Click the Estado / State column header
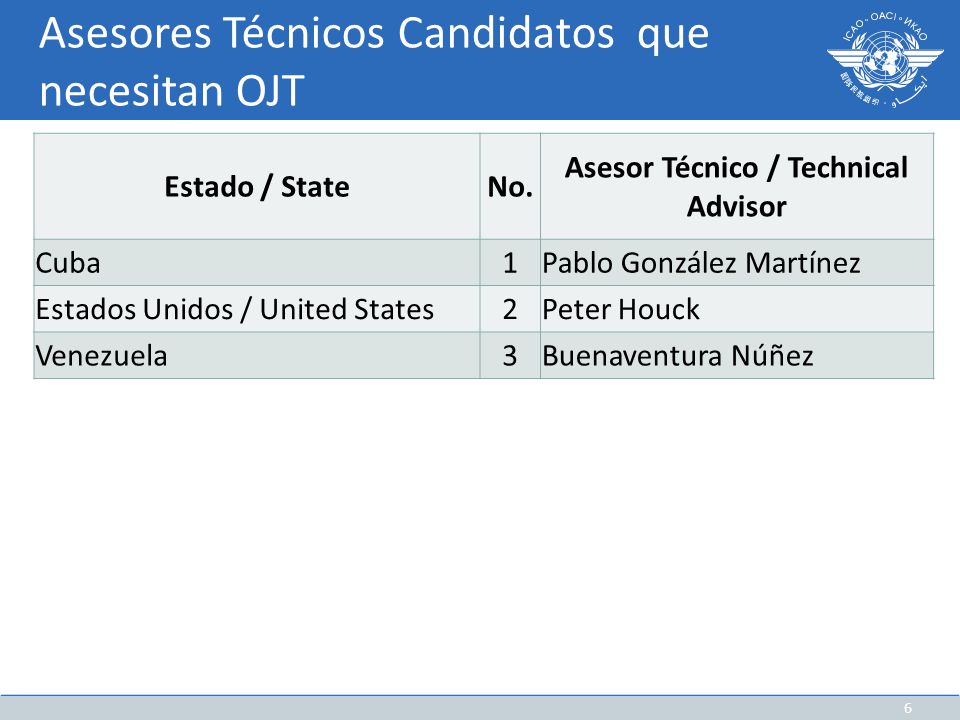The height and width of the screenshot is (720, 960). (257, 186)
